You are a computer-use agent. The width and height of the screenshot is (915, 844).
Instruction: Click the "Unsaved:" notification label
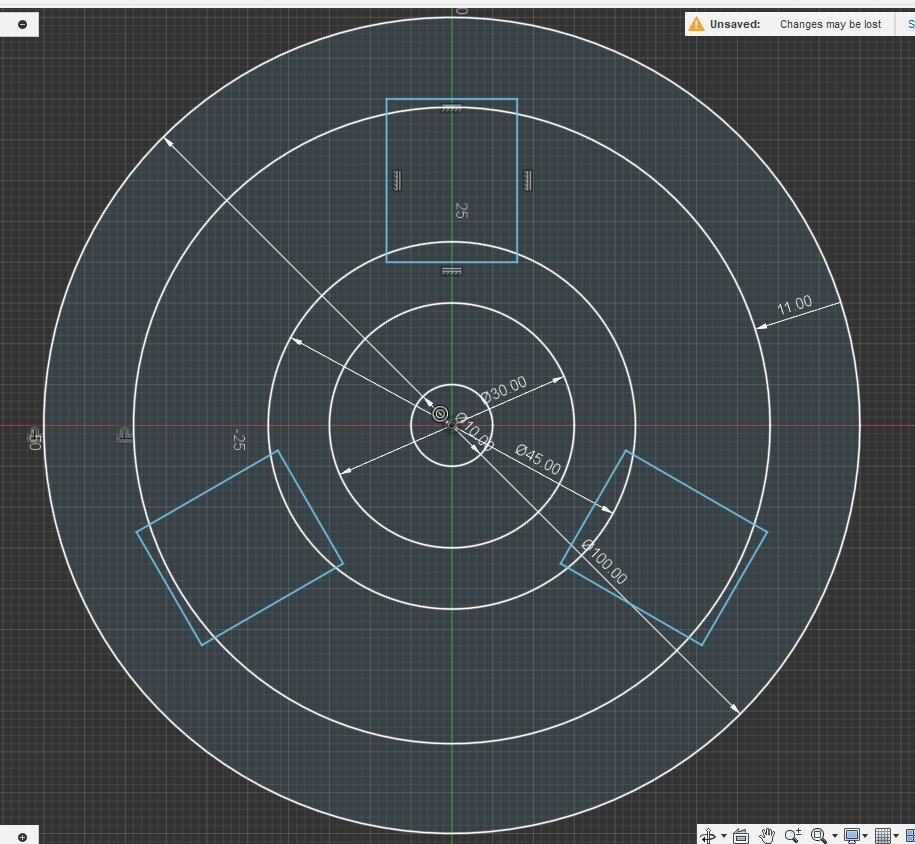click(735, 25)
